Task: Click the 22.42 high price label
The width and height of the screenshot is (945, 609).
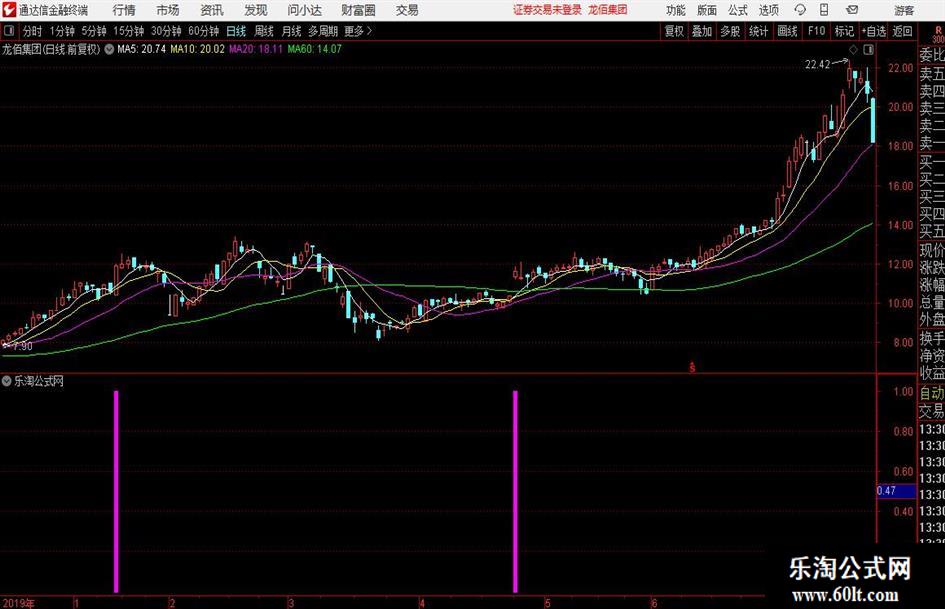Action: coord(817,65)
